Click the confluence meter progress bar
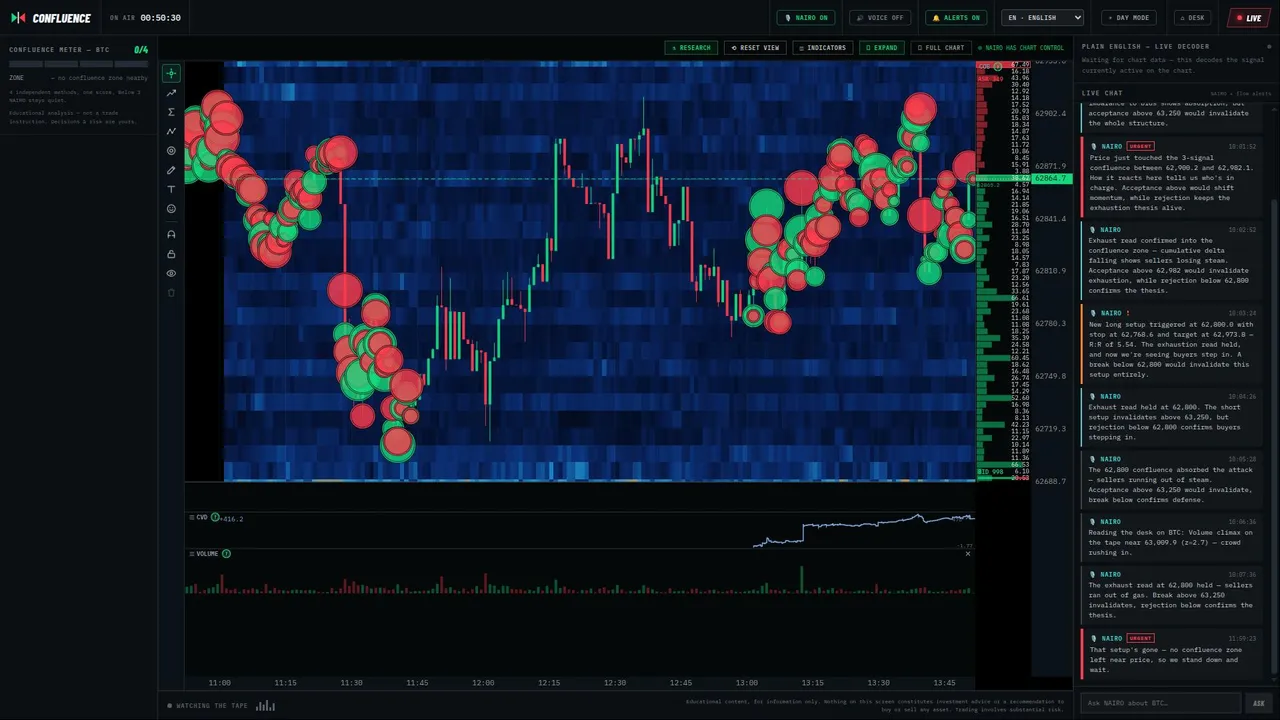Viewport: 1280px width, 720px height. coord(79,64)
